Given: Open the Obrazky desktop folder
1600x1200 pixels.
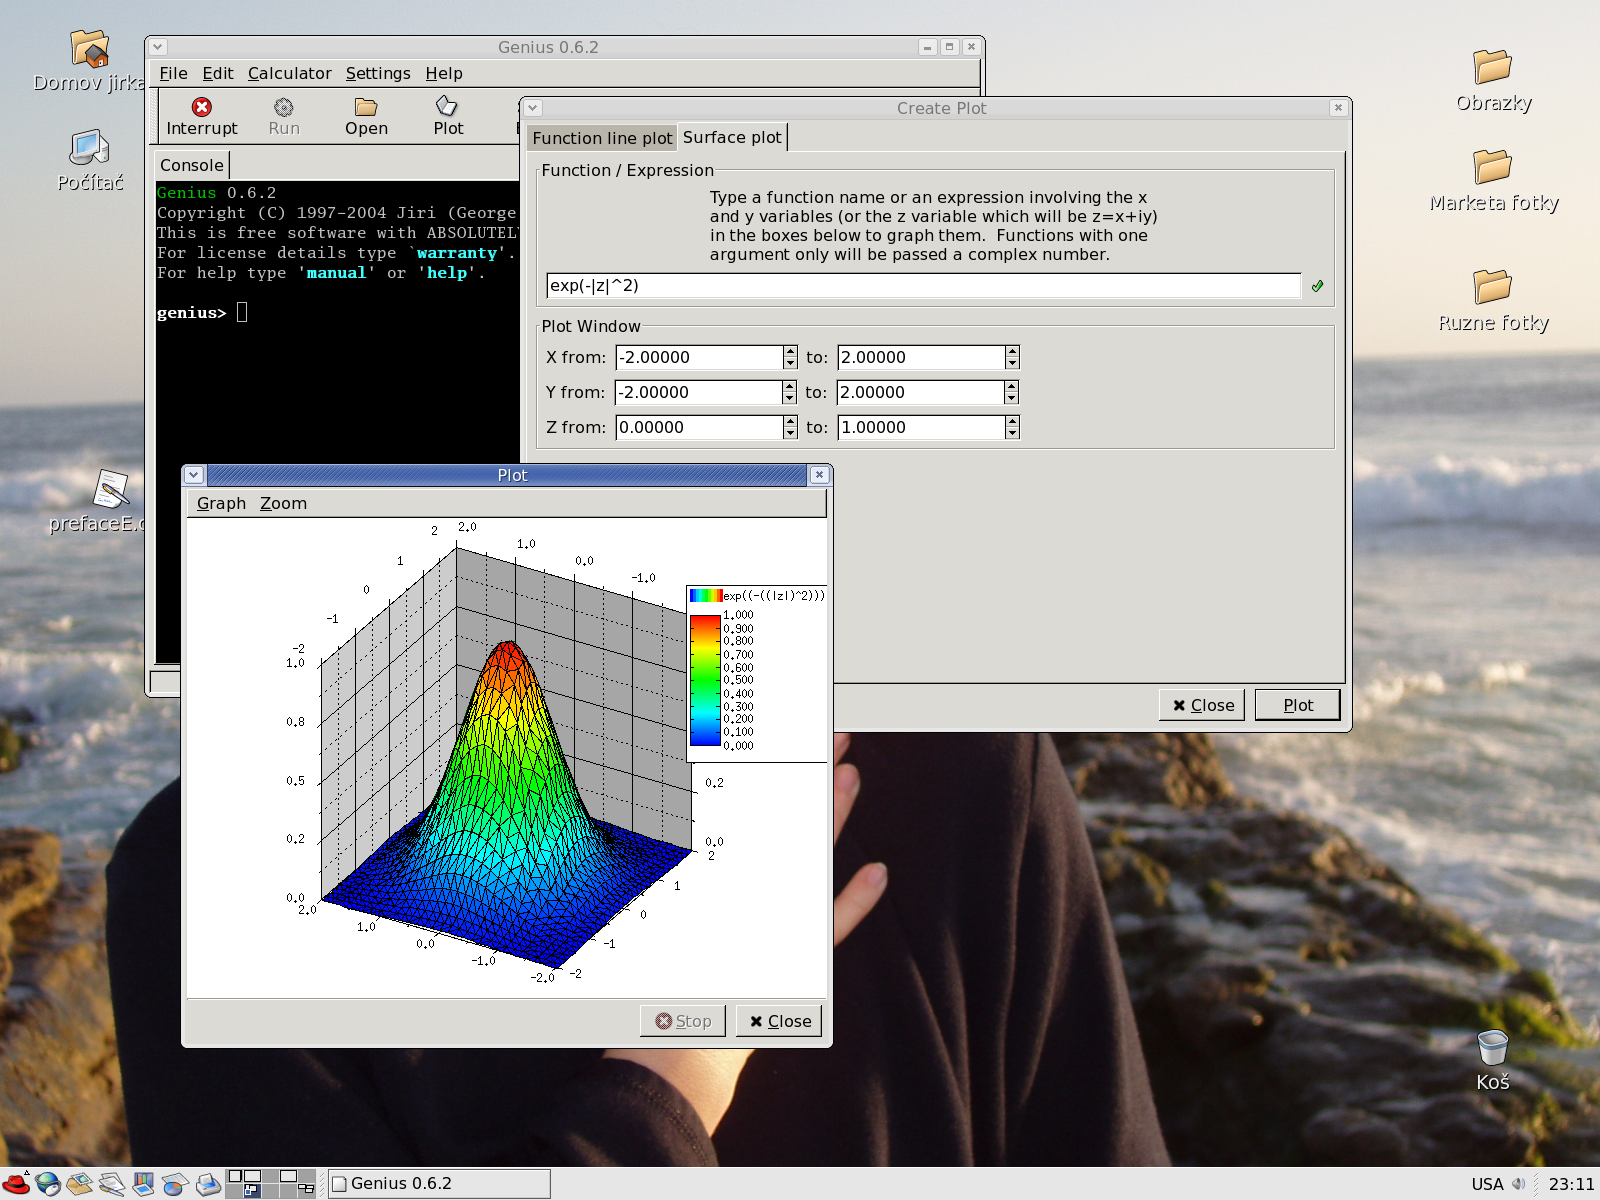Looking at the screenshot, I should 1492,67.
